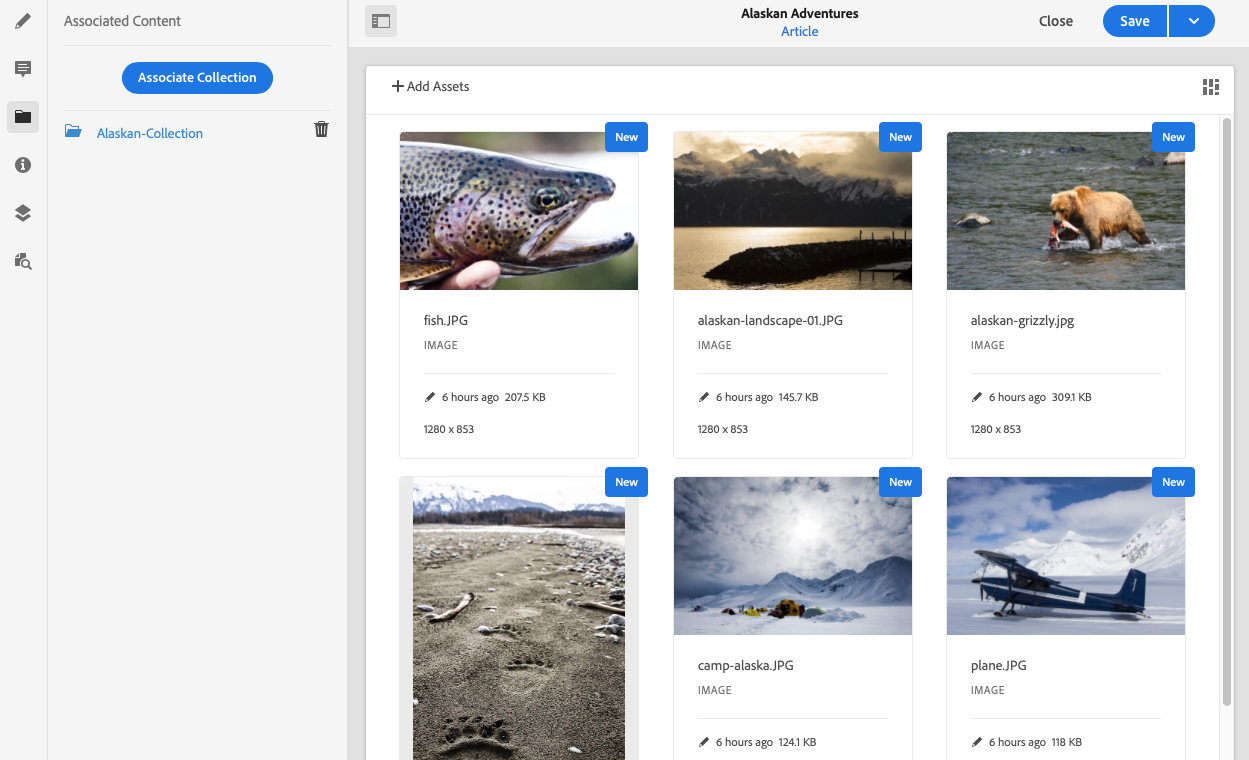Open the preview search panel icon
This screenshot has height=760, width=1249.
pyautogui.click(x=23, y=261)
